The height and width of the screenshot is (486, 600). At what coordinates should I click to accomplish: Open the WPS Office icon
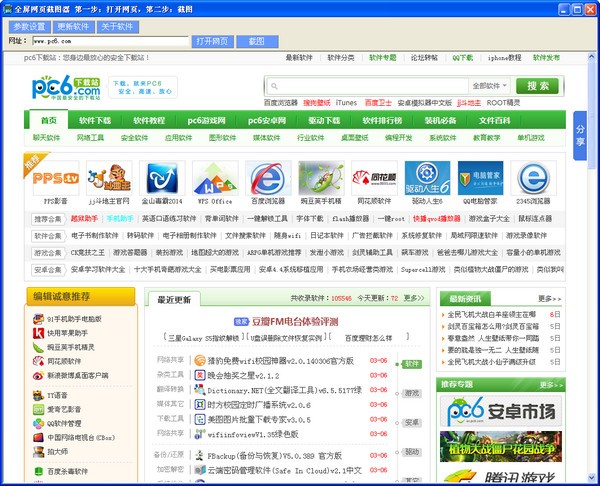pos(215,178)
